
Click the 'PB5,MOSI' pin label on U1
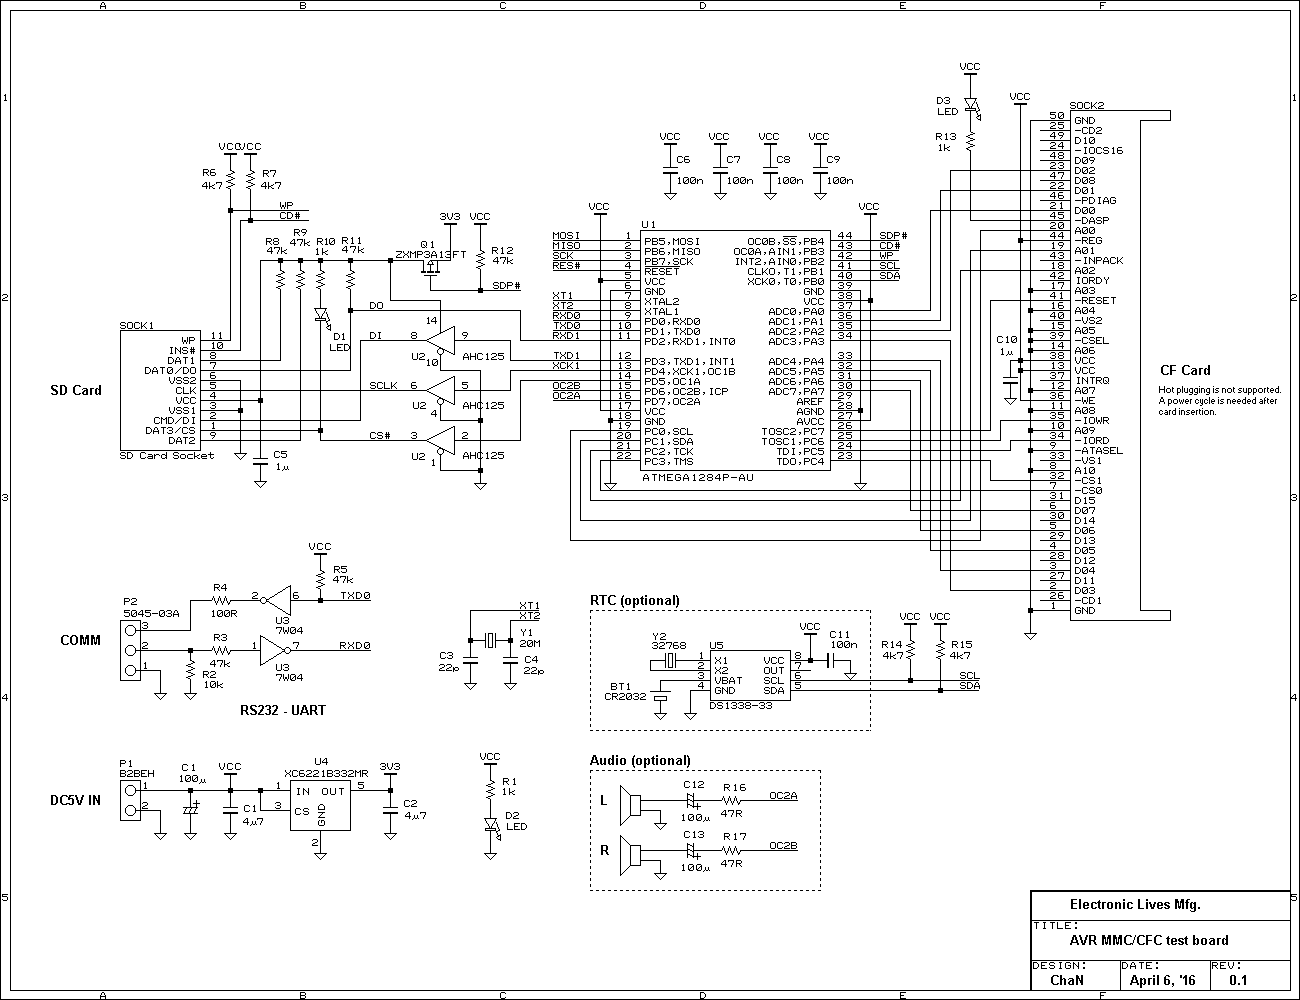(x=673, y=241)
